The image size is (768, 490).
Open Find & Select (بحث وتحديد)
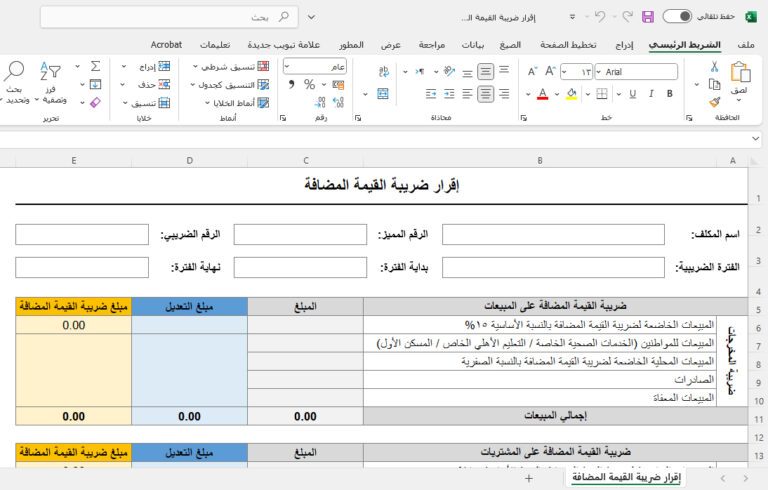[15, 83]
